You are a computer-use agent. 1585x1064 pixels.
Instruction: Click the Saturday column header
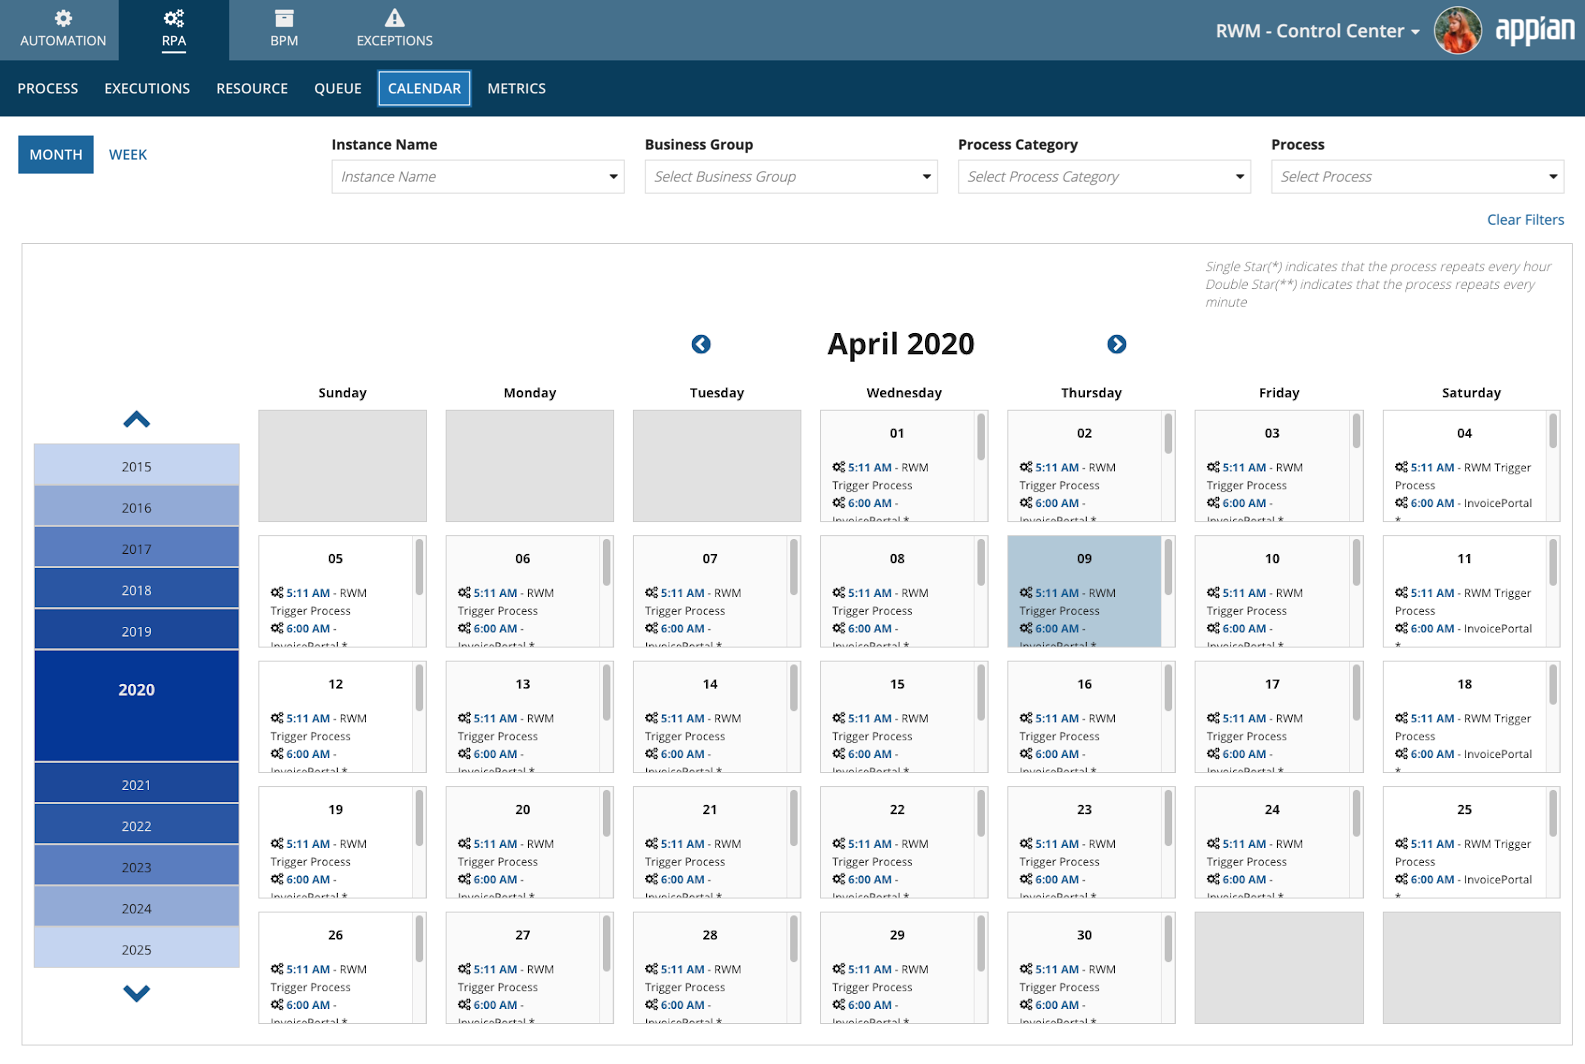click(x=1471, y=393)
